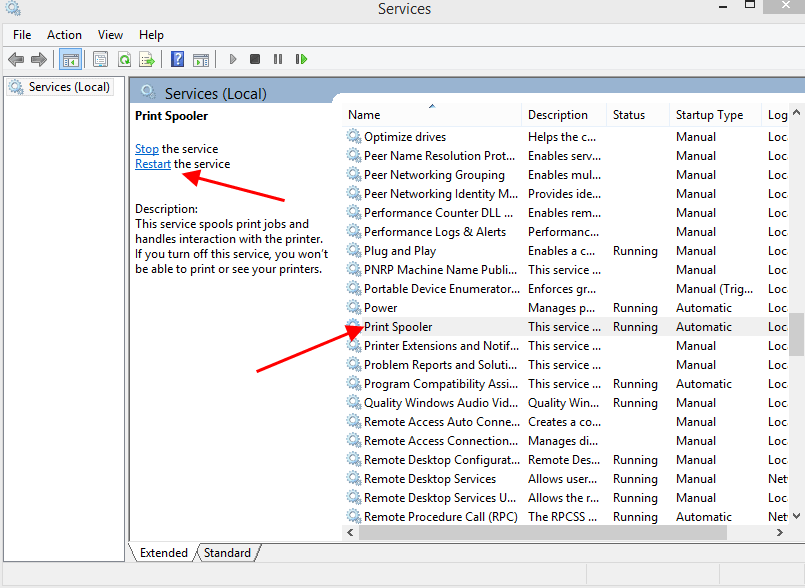Click the Restart Service toolbar icon
Viewport: 805px width, 588px height.
pyautogui.click(x=301, y=60)
